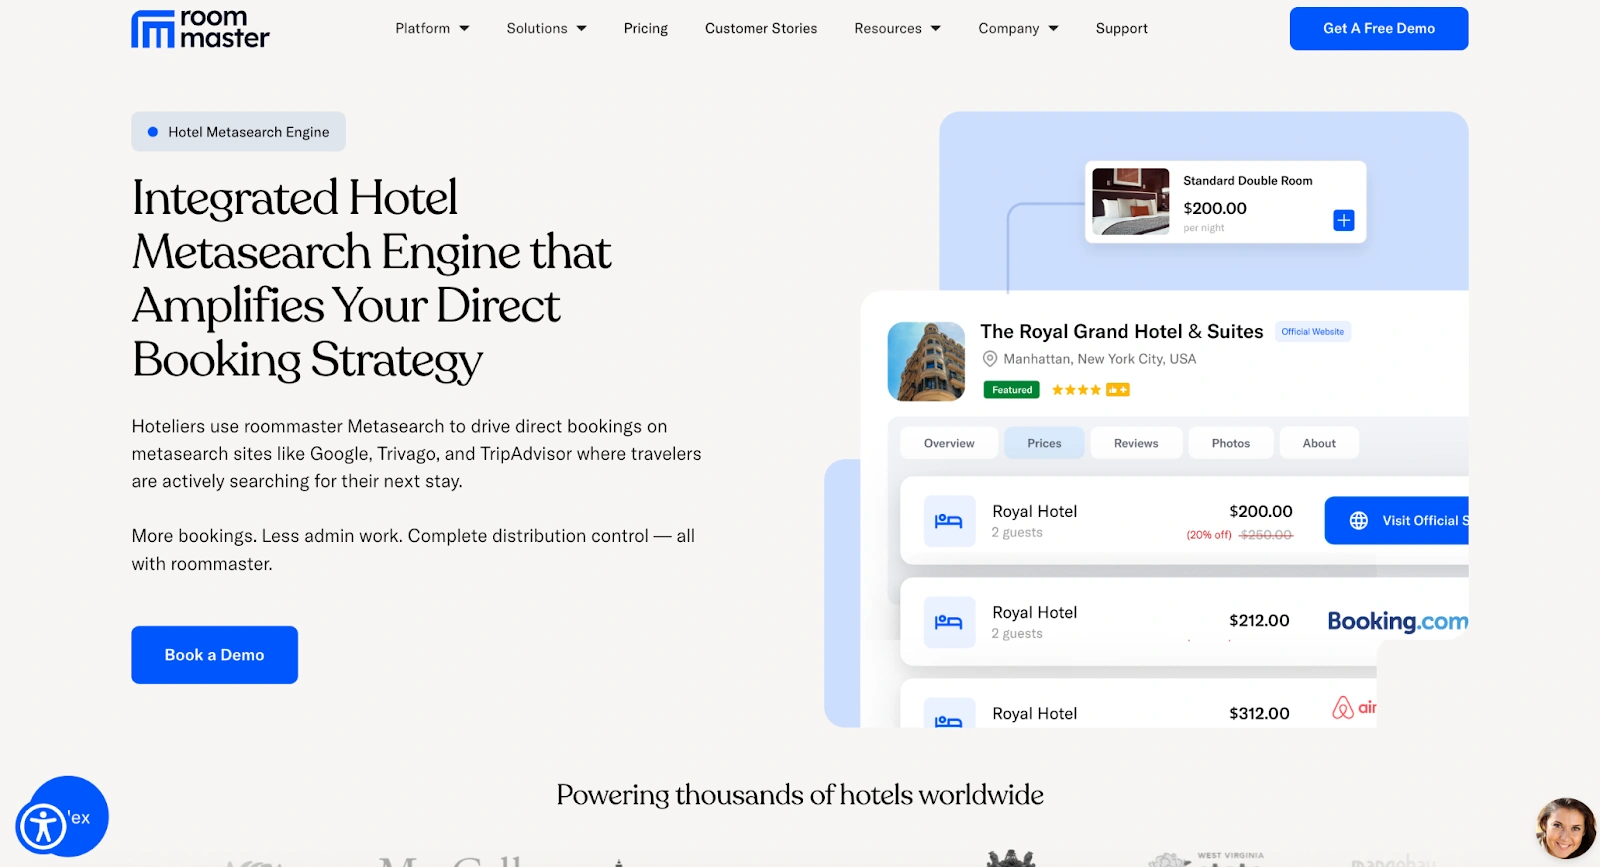
Task: Click the Powering thousands of hotels worldwide heading
Action: point(800,795)
